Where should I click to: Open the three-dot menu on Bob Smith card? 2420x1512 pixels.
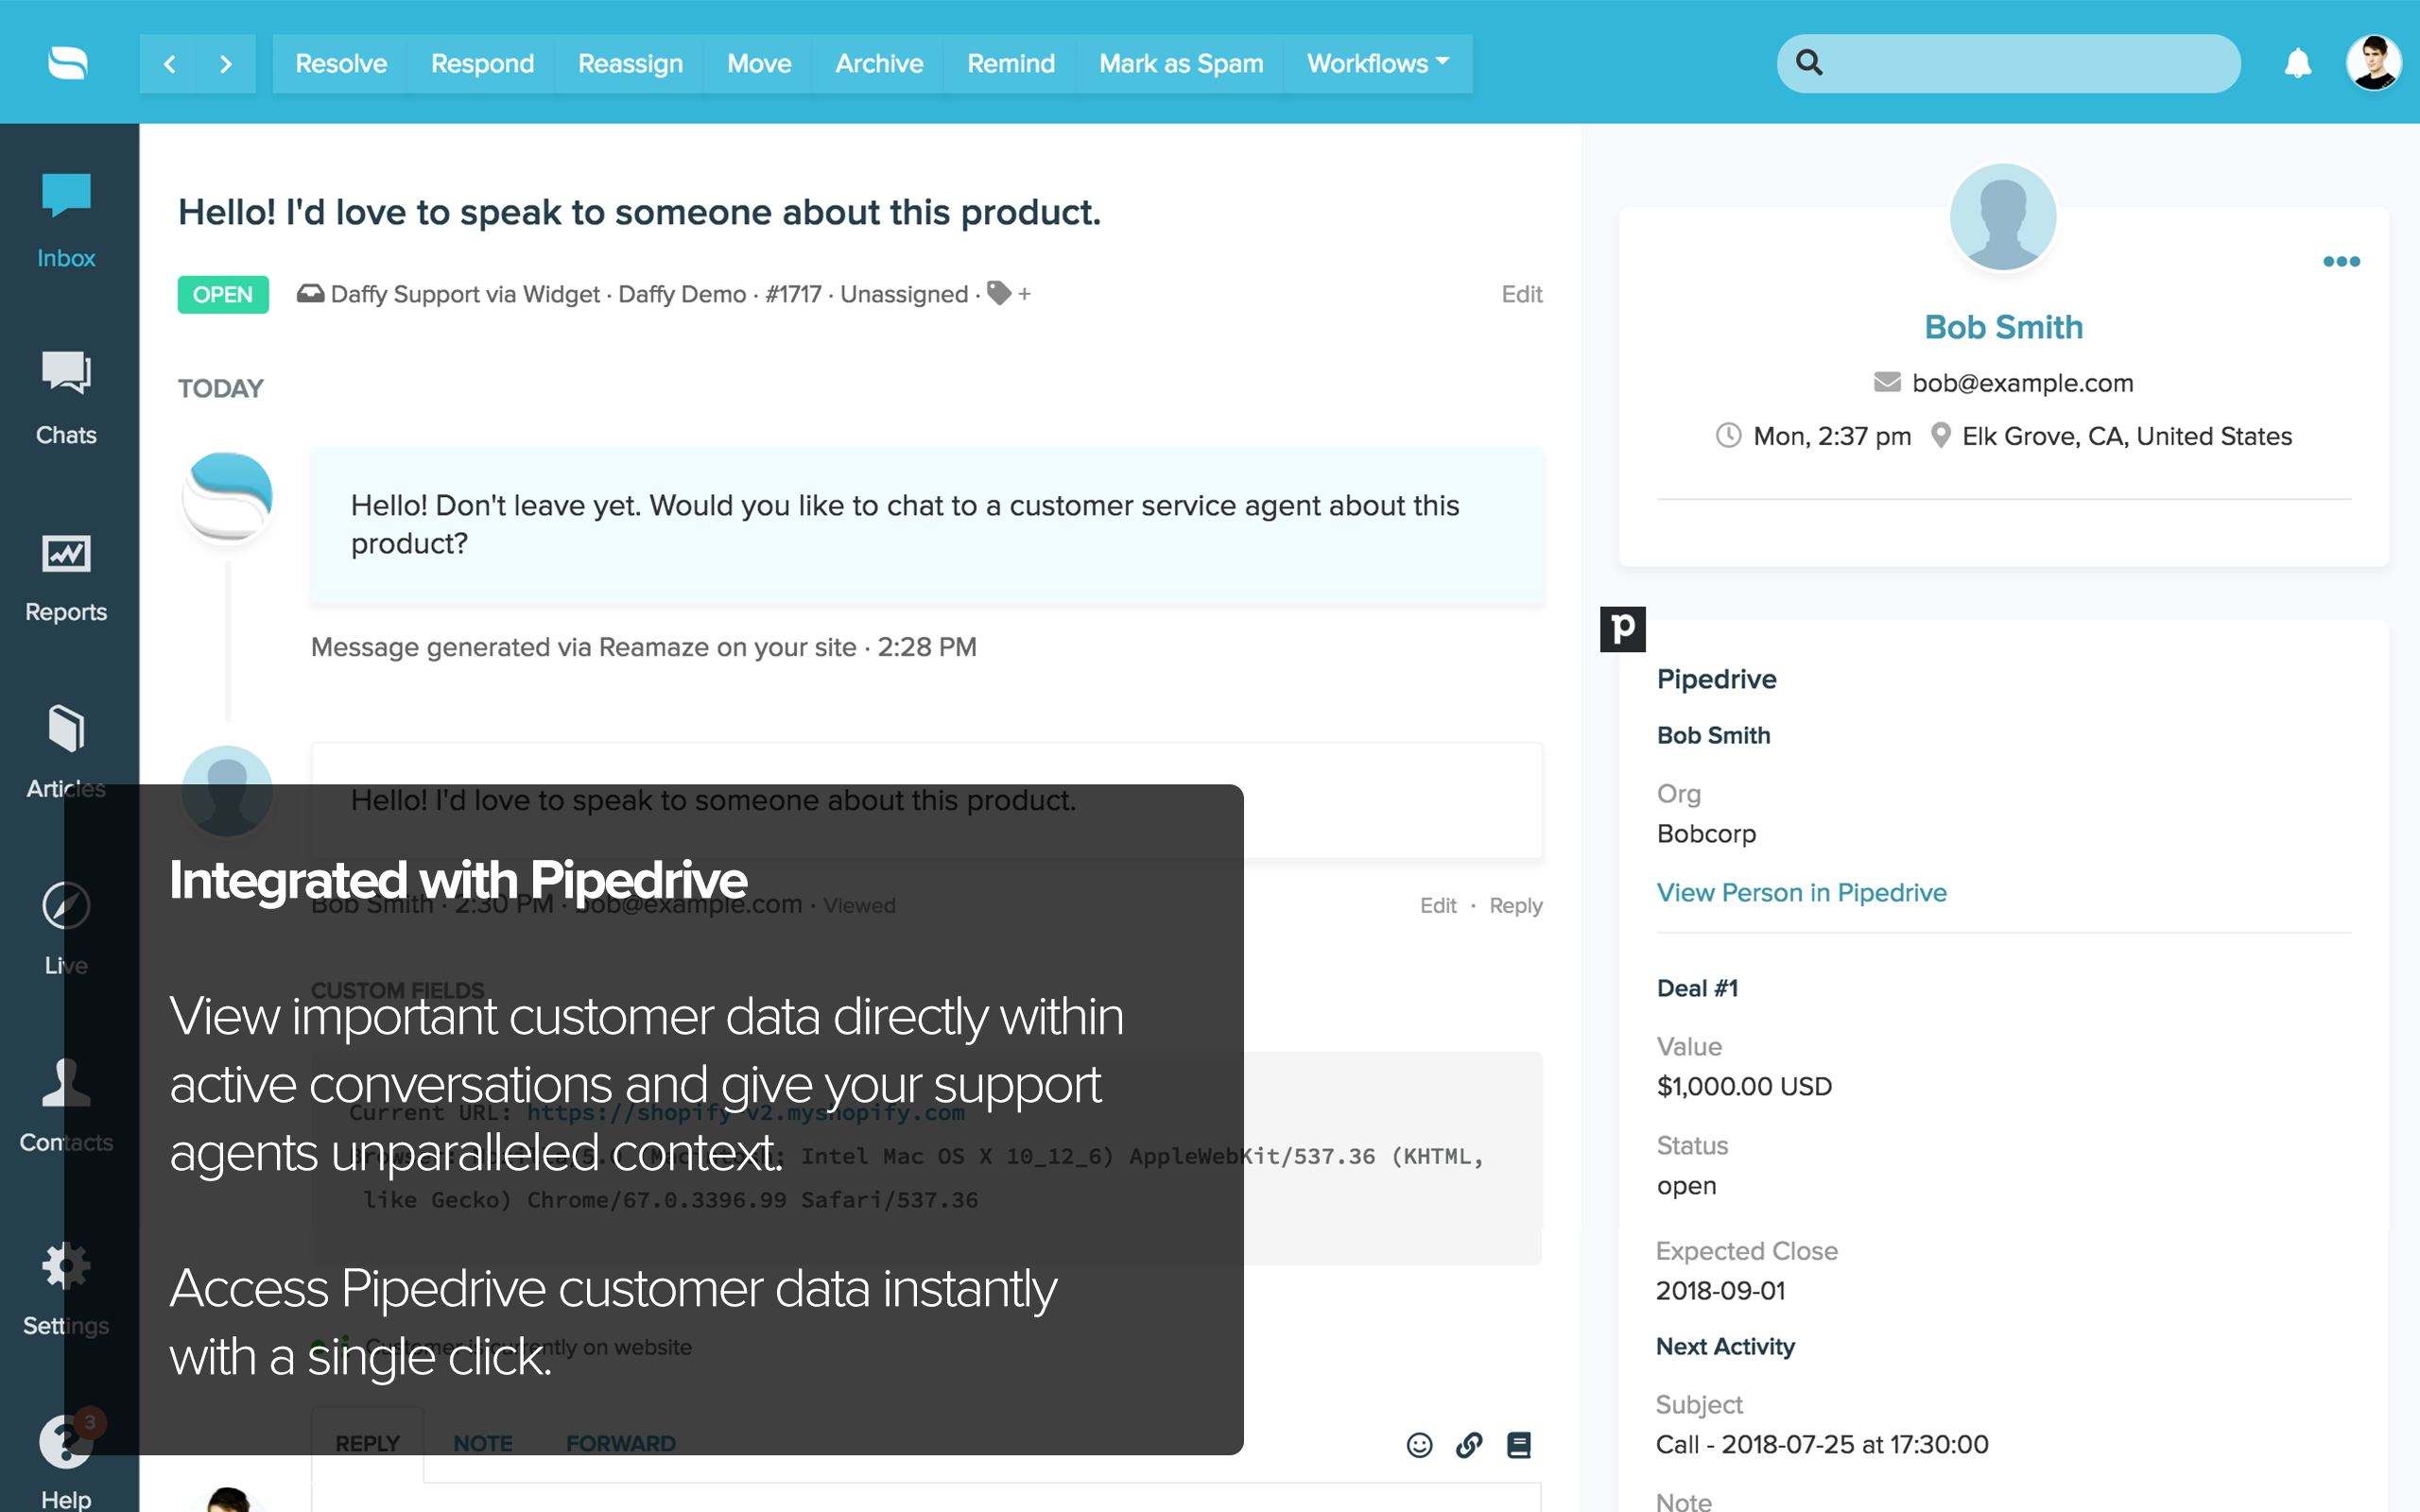pos(2341,262)
